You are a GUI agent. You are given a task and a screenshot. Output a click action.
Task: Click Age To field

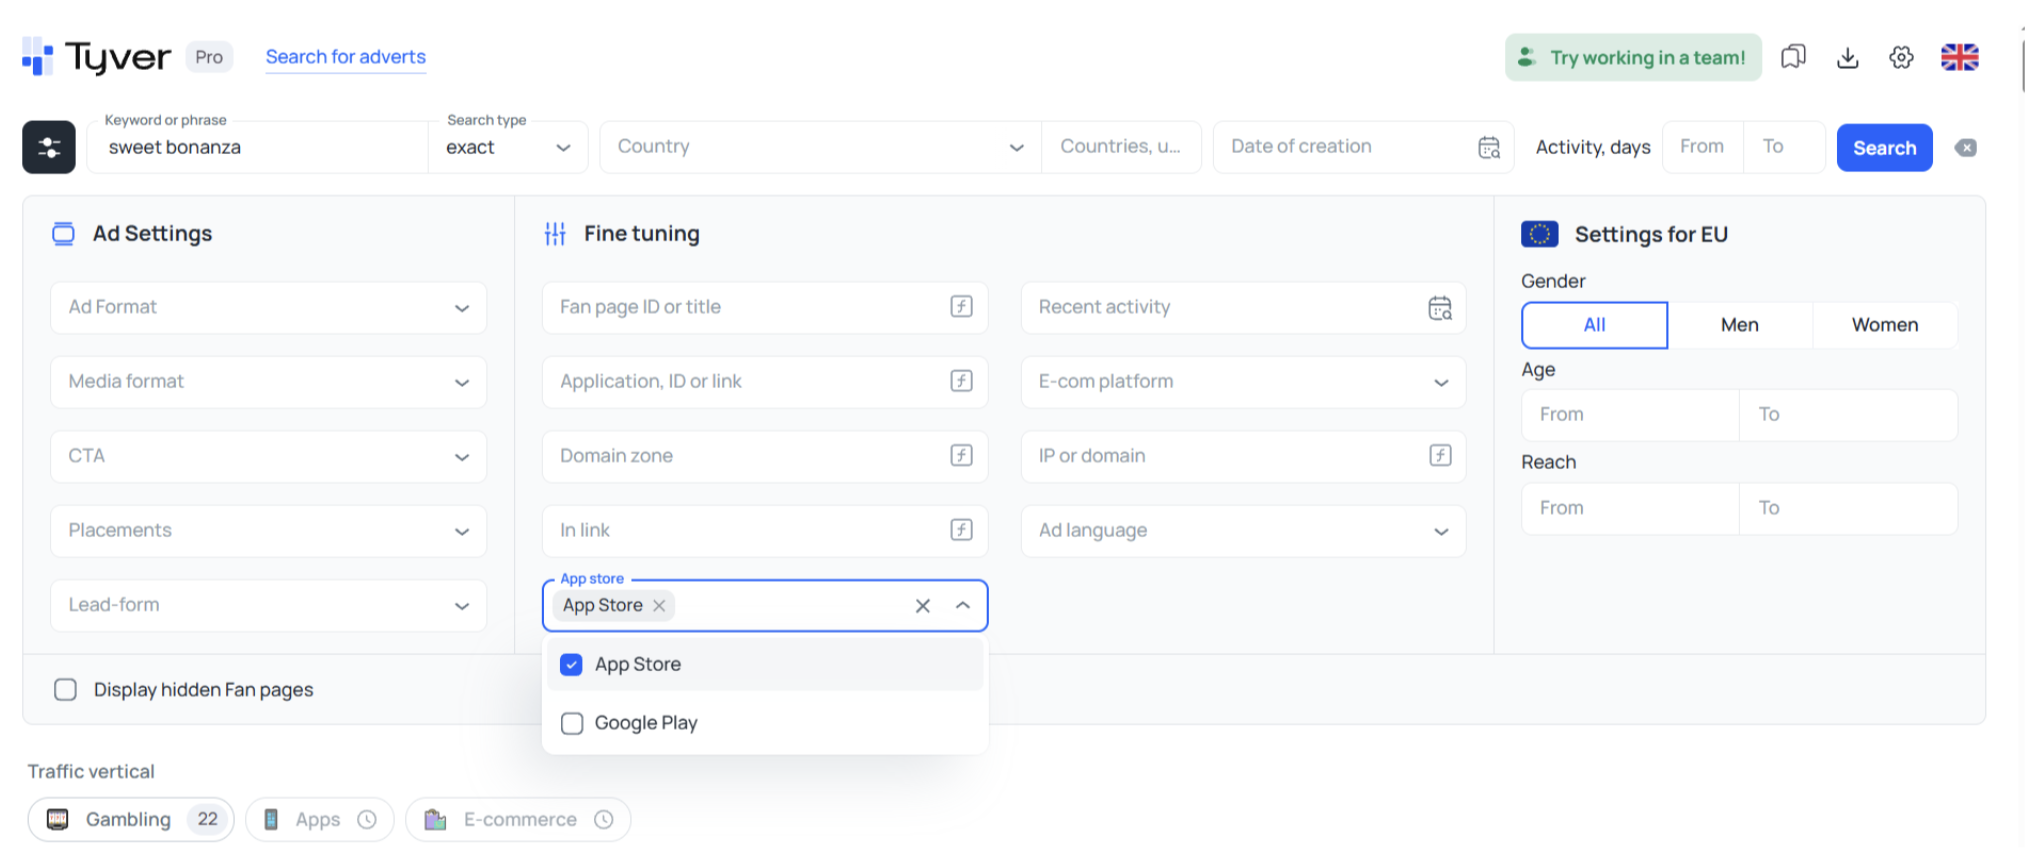click(x=1848, y=415)
